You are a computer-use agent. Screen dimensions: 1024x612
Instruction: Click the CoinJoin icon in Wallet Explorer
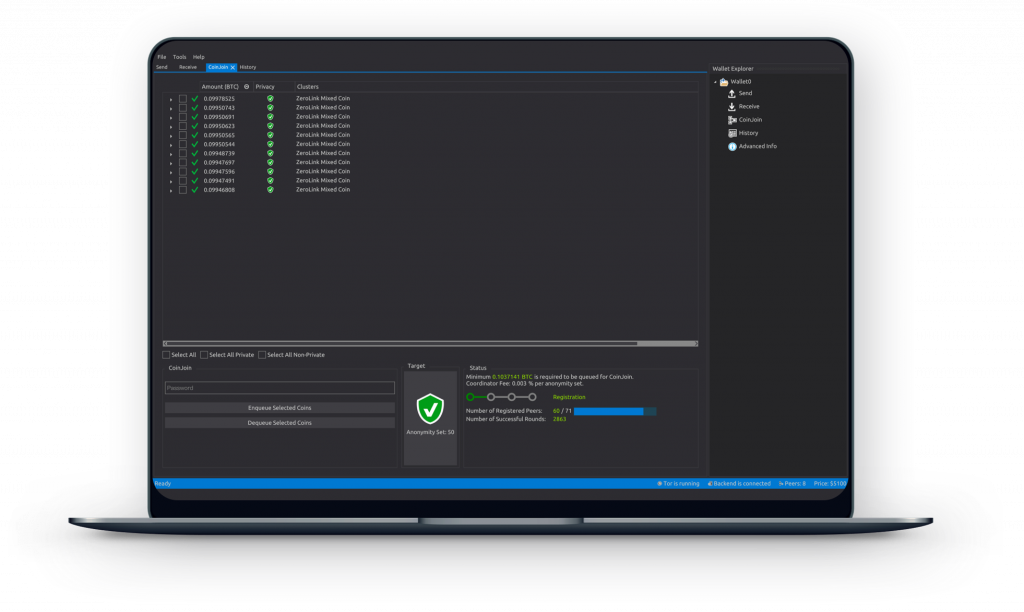click(732, 120)
